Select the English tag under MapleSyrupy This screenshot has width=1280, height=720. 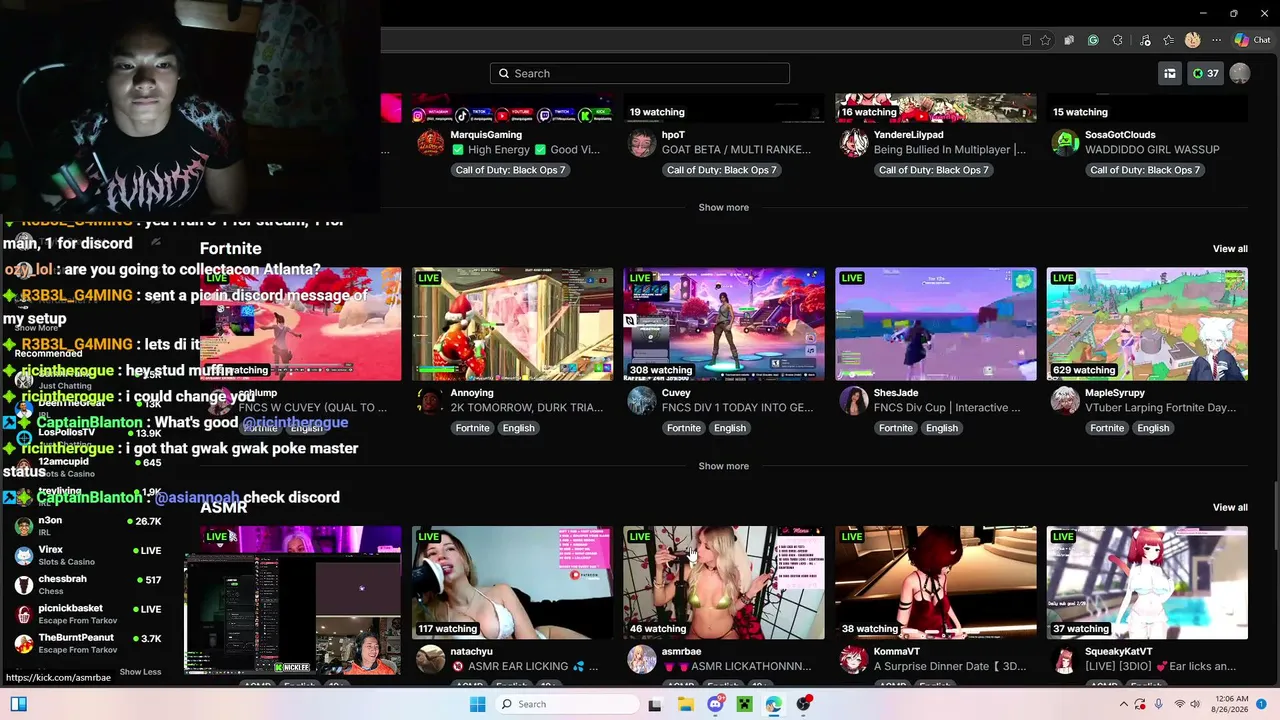(x=1153, y=428)
